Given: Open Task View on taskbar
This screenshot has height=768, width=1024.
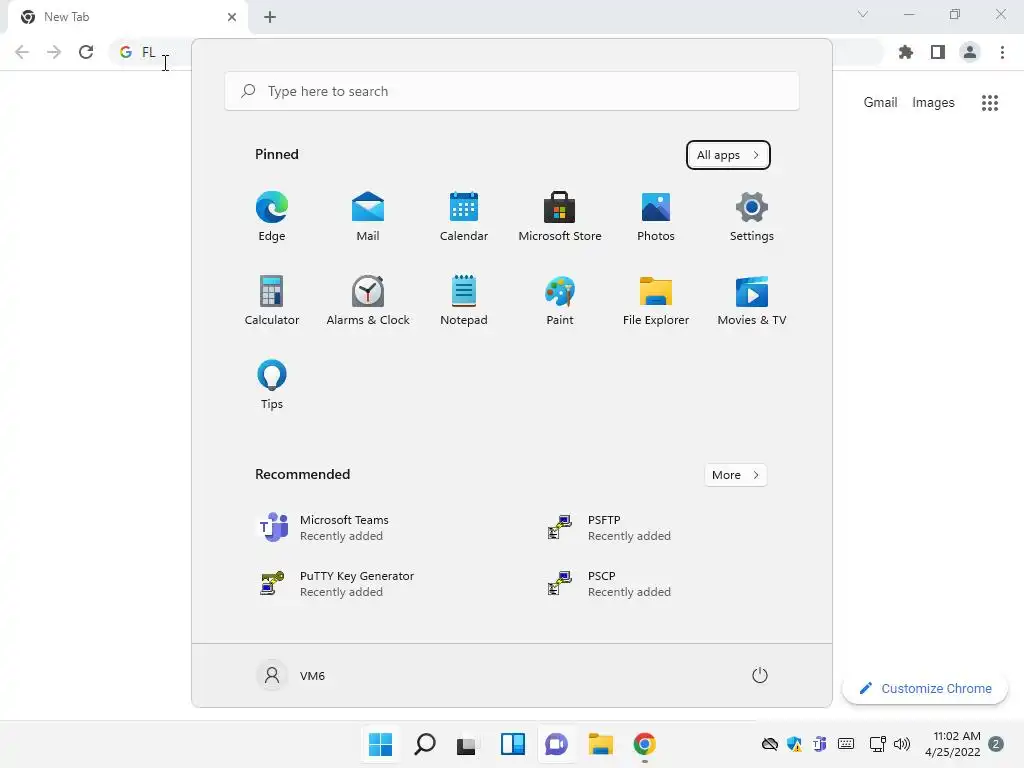Looking at the screenshot, I should 468,744.
